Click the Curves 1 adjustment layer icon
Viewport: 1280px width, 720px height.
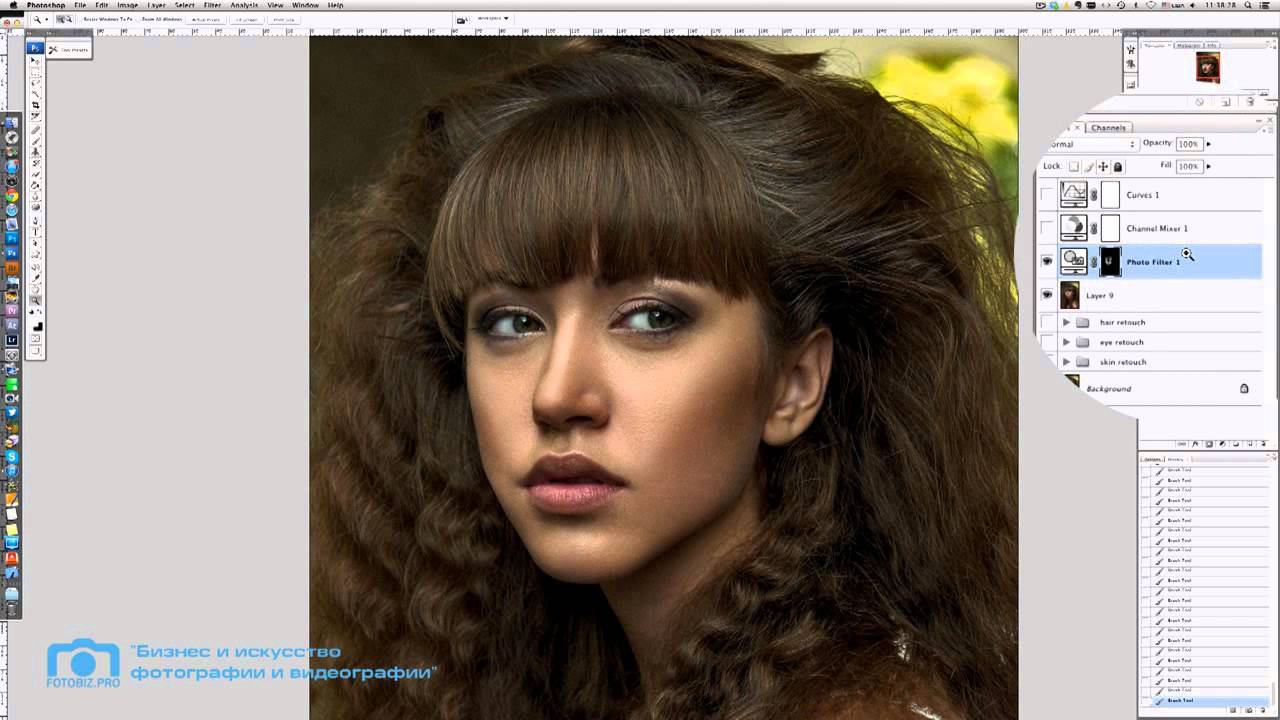(1074, 195)
